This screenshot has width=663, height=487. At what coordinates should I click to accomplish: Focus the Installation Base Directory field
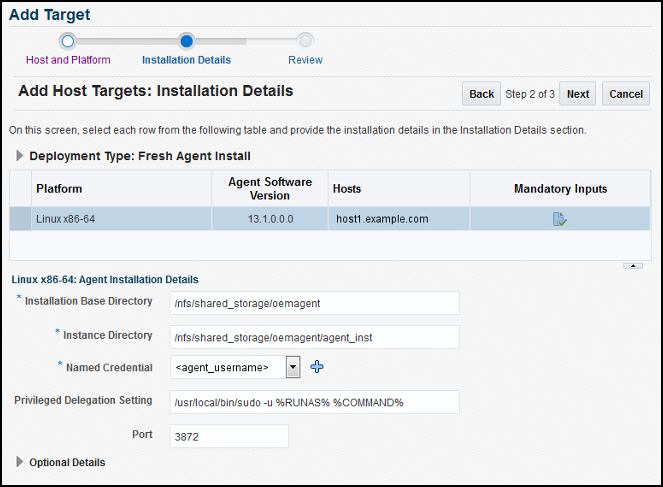tap(315, 303)
